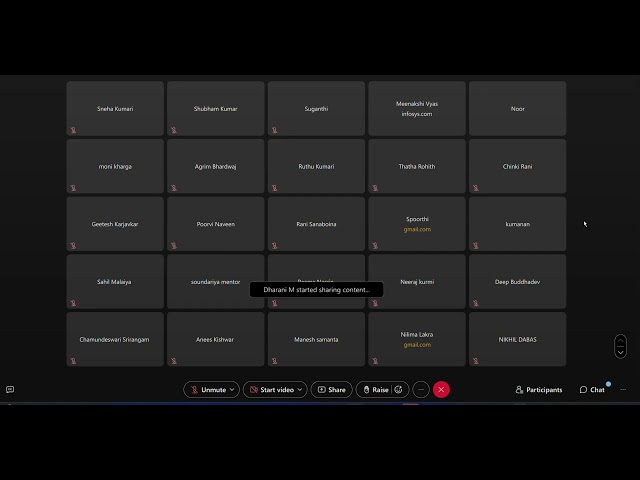Click the name 'Anees Kishwar'
This screenshot has width=640, height=480.
215,340
